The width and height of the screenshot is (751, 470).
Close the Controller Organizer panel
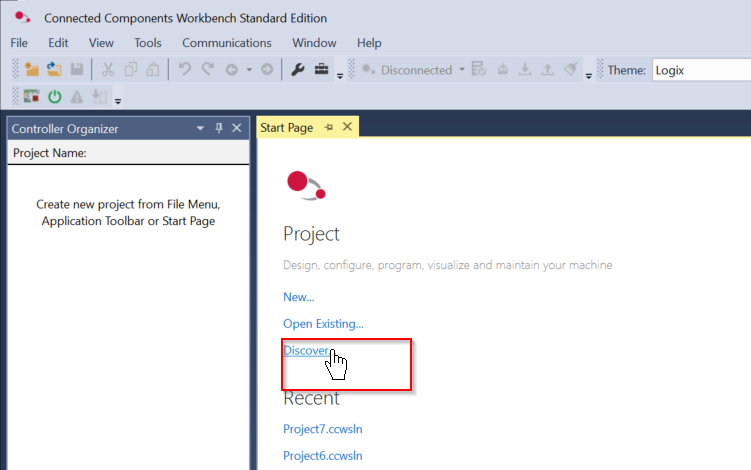coord(237,128)
